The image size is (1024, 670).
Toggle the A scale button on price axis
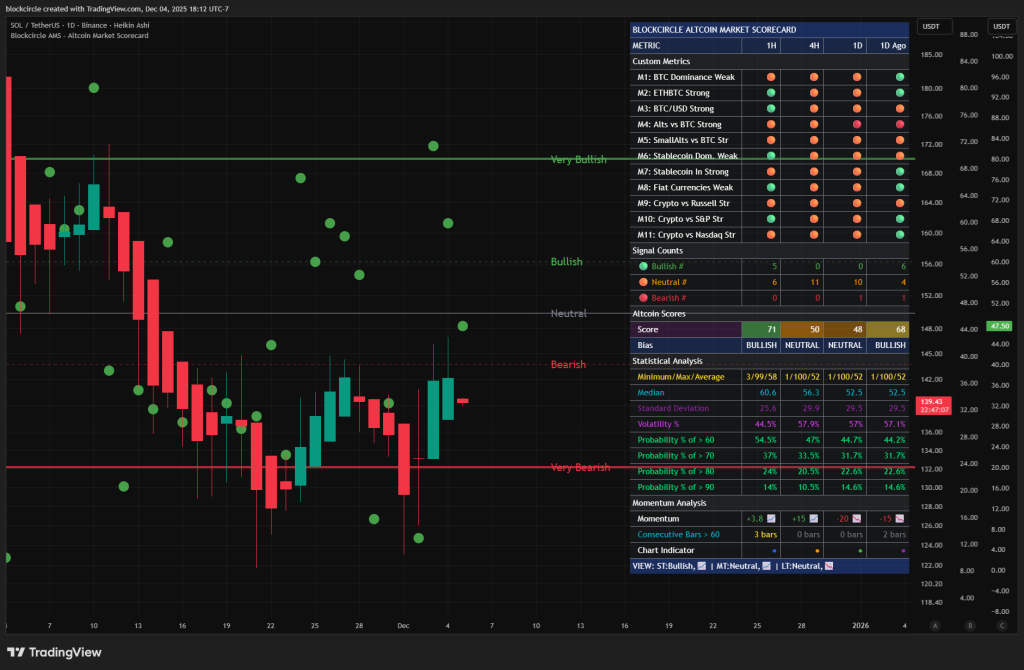(936, 626)
